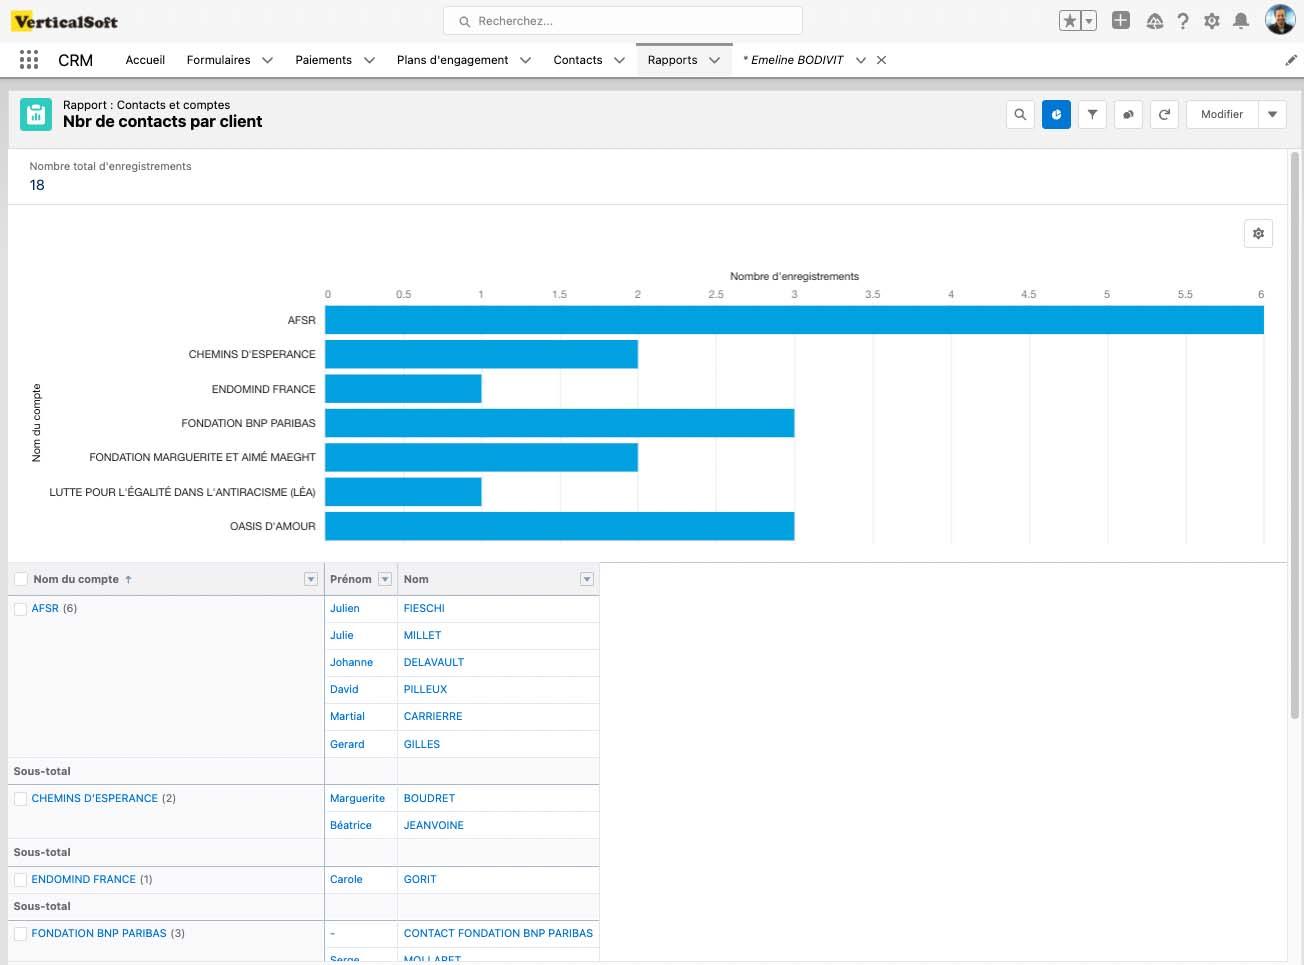The height and width of the screenshot is (965, 1304).
Task: Open the ENDOMIND FRANCE account link
Action: click(x=84, y=879)
